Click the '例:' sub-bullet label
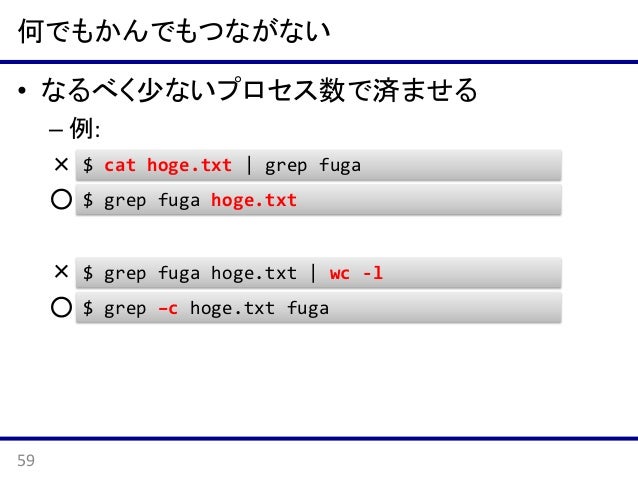The height and width of the screenshot is (479, 638). (x=85, y=129)
